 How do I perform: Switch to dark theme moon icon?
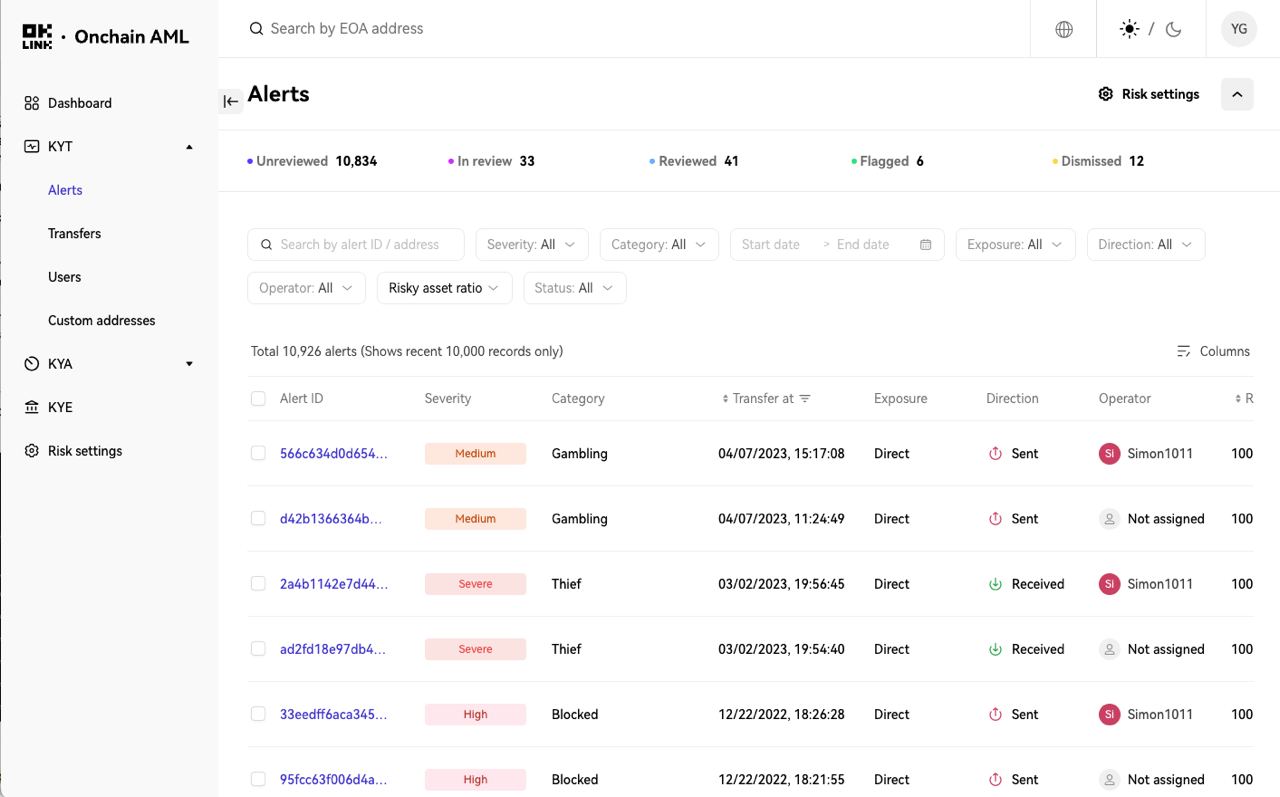(x=1174, y=29)
